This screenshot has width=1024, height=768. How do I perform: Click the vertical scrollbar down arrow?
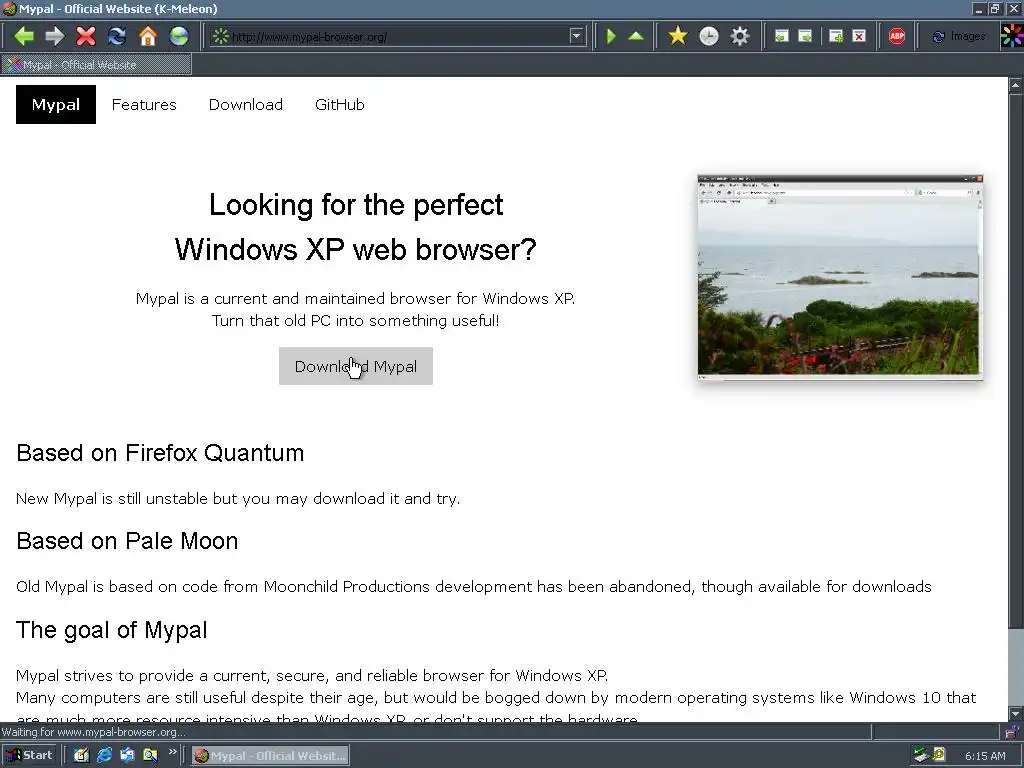point(1016,713)
